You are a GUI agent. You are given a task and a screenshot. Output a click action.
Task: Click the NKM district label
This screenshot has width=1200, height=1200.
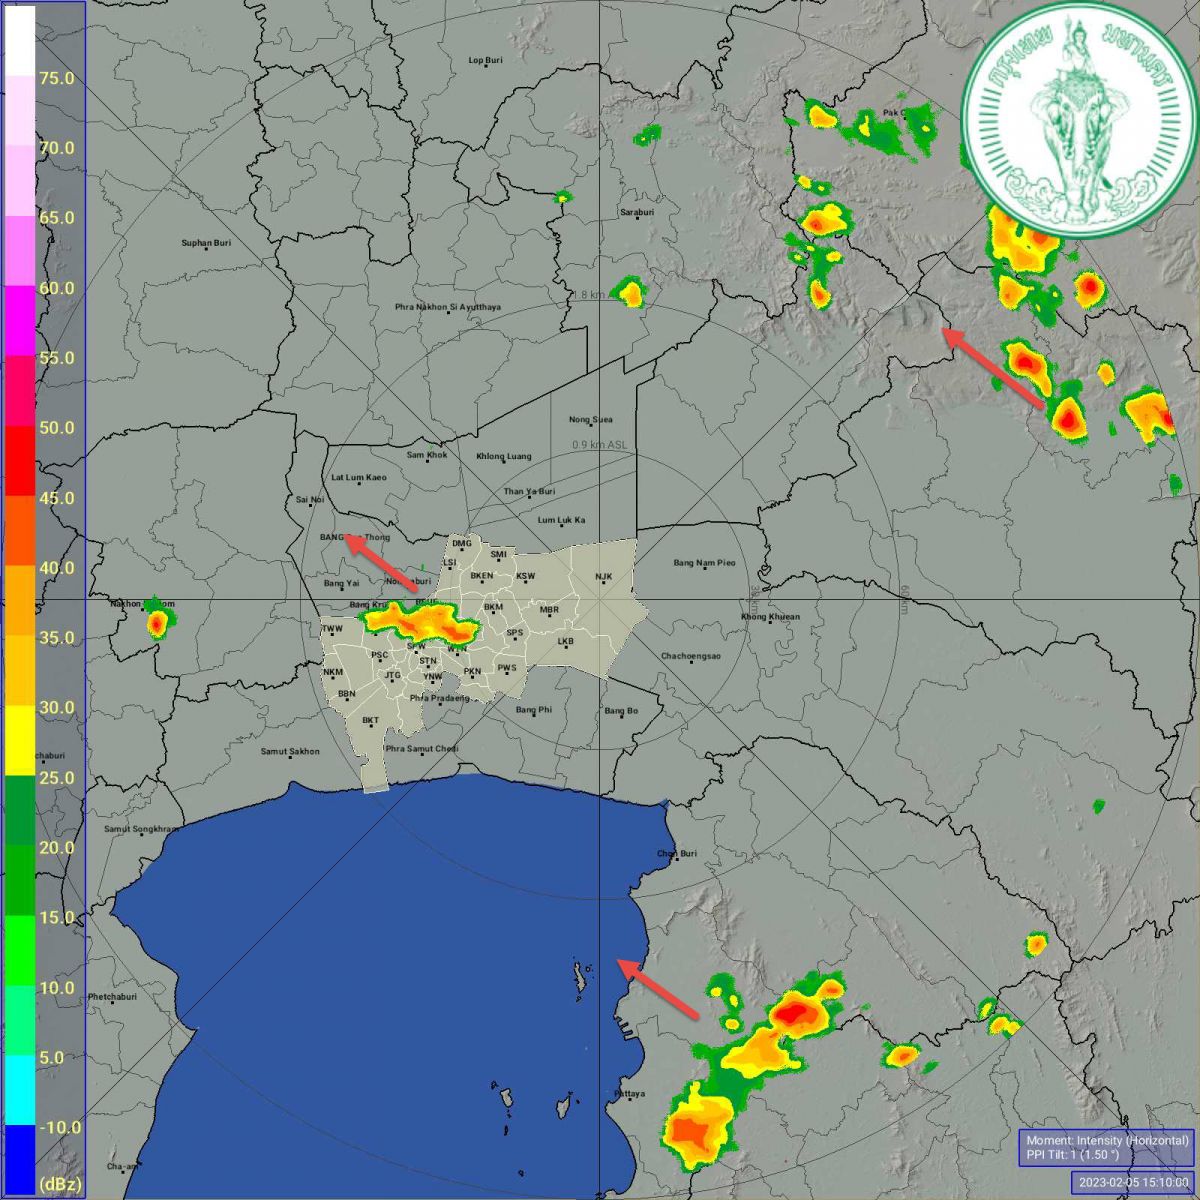click(x=333, y=672)
